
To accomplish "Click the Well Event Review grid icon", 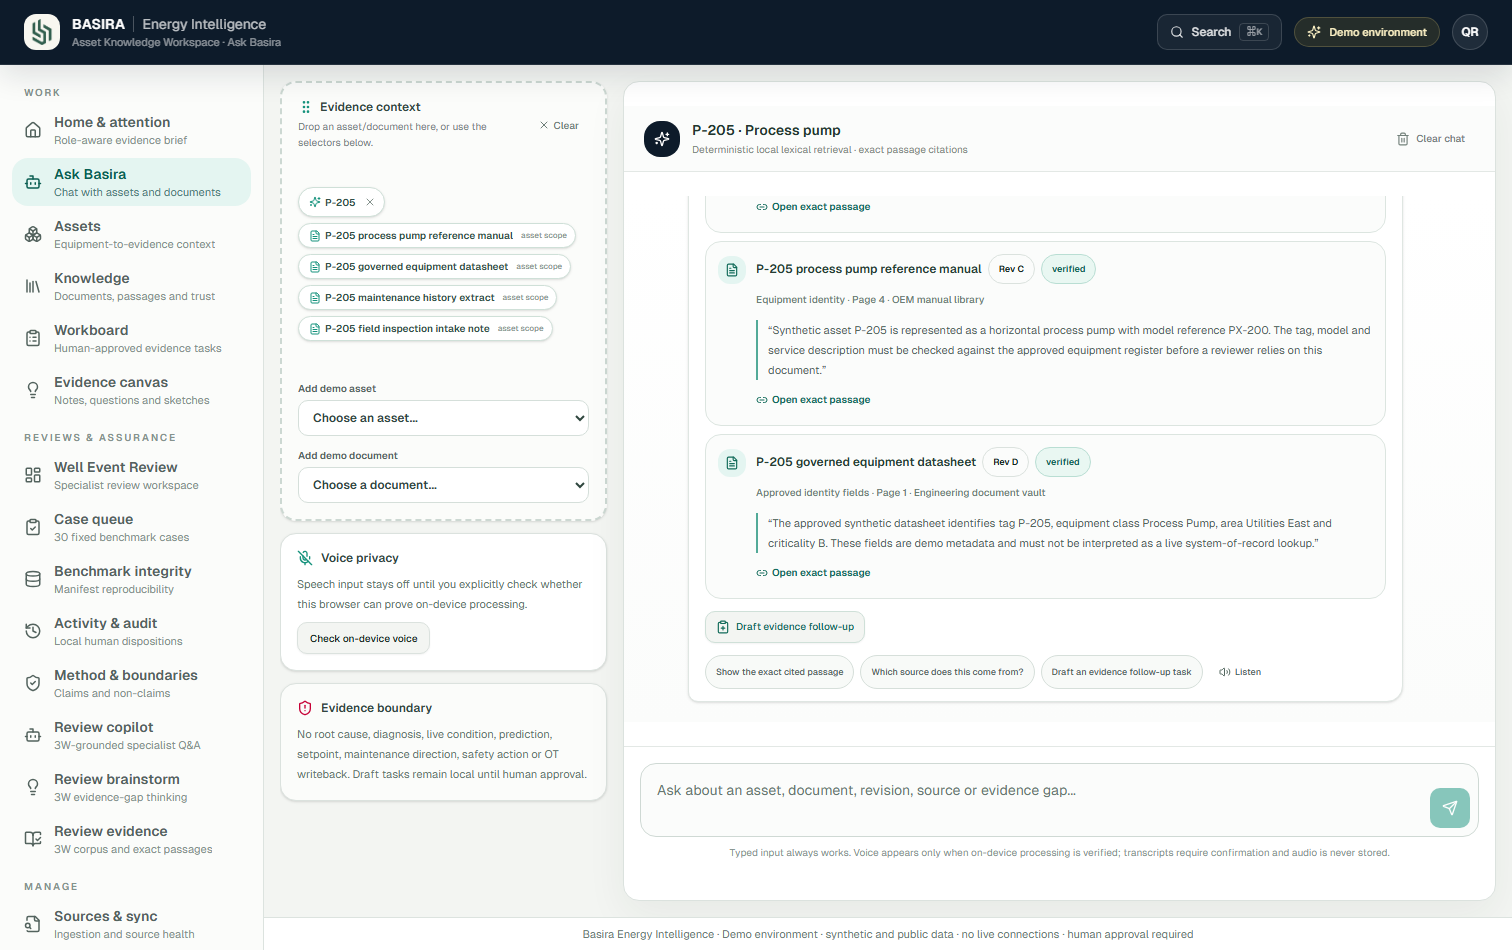I will (33, 475).
